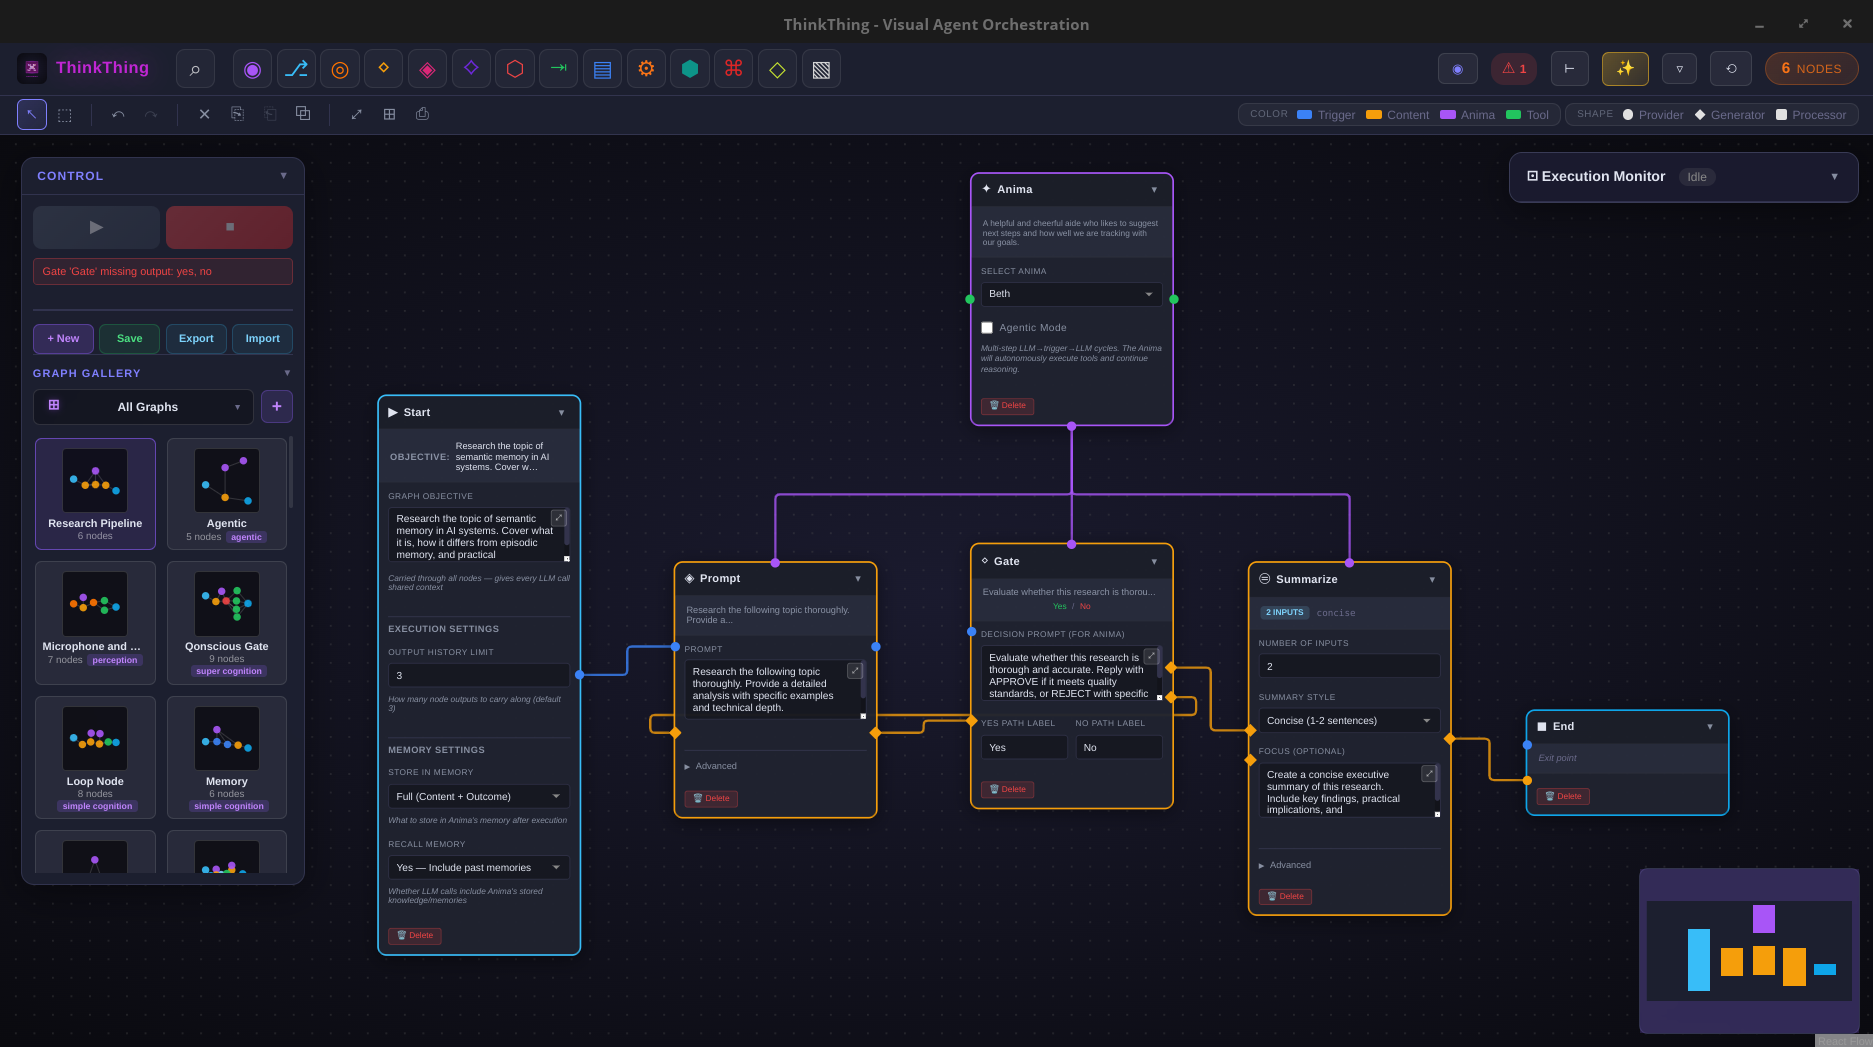The width and height of the screenshot is (1873, 1047).
Task: Open the Summary Style dropdown
Action: [x=1349, y=721]
